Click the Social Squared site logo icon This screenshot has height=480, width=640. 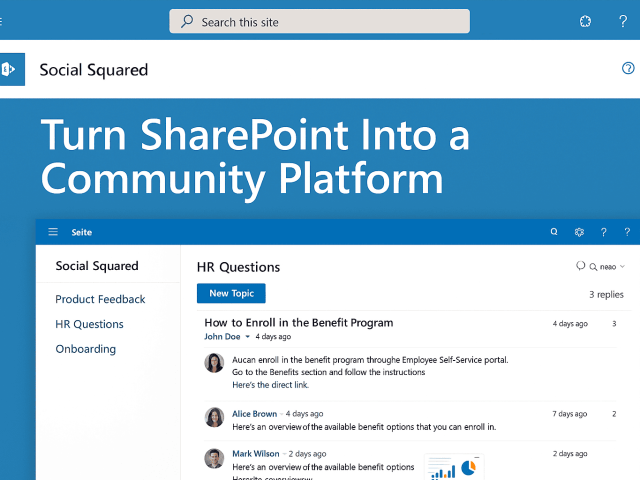tap(12, 69)
